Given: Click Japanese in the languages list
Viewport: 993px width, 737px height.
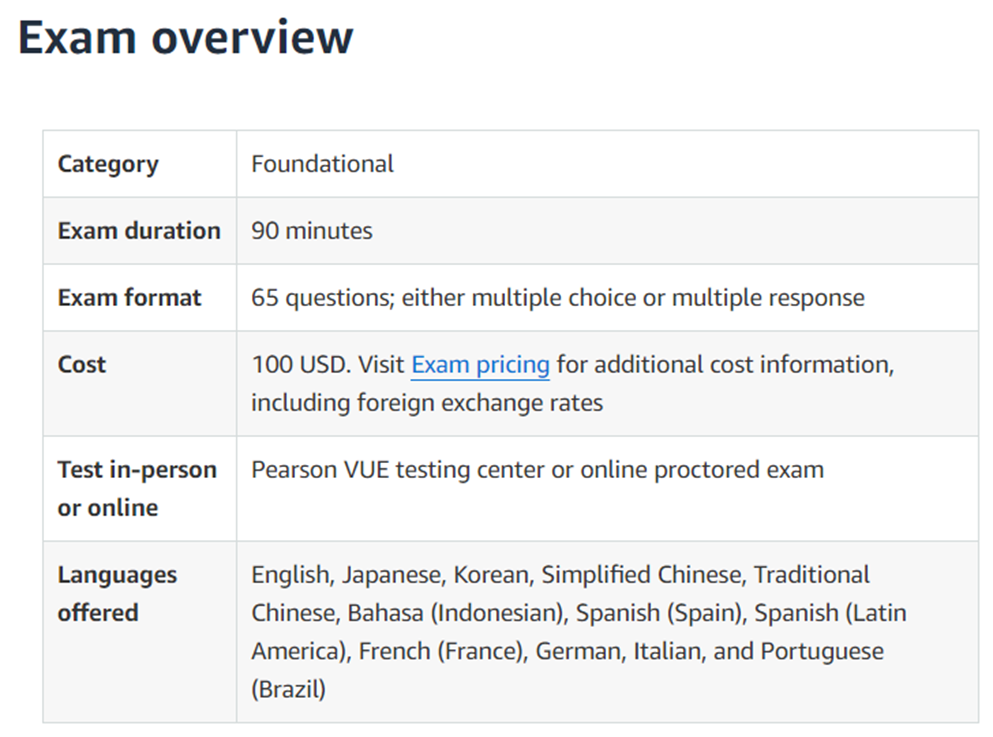Looking at the screenshot, I should click(x=392, y=575).
